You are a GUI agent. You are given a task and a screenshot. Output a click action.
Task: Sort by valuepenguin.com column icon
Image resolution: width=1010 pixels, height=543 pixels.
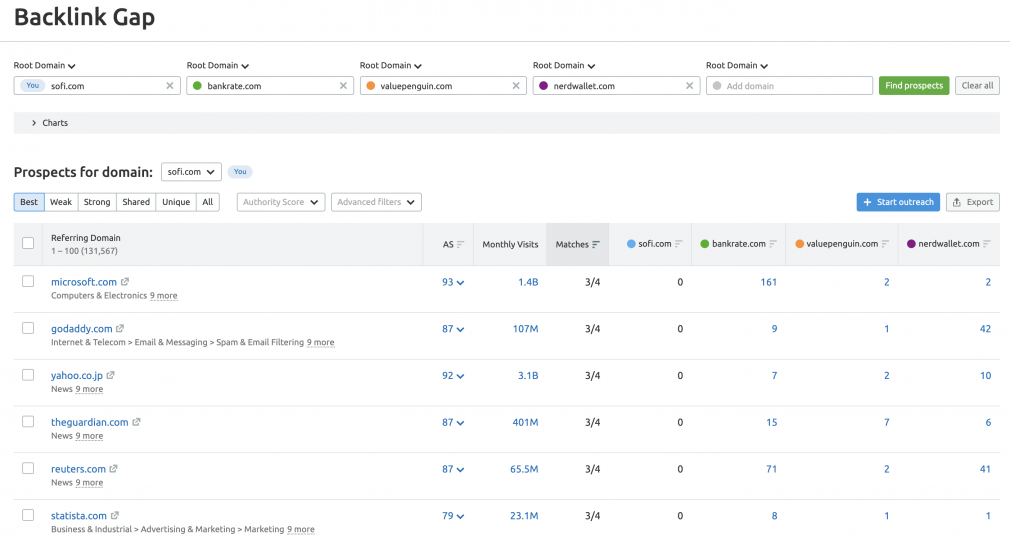coord(885,243)
